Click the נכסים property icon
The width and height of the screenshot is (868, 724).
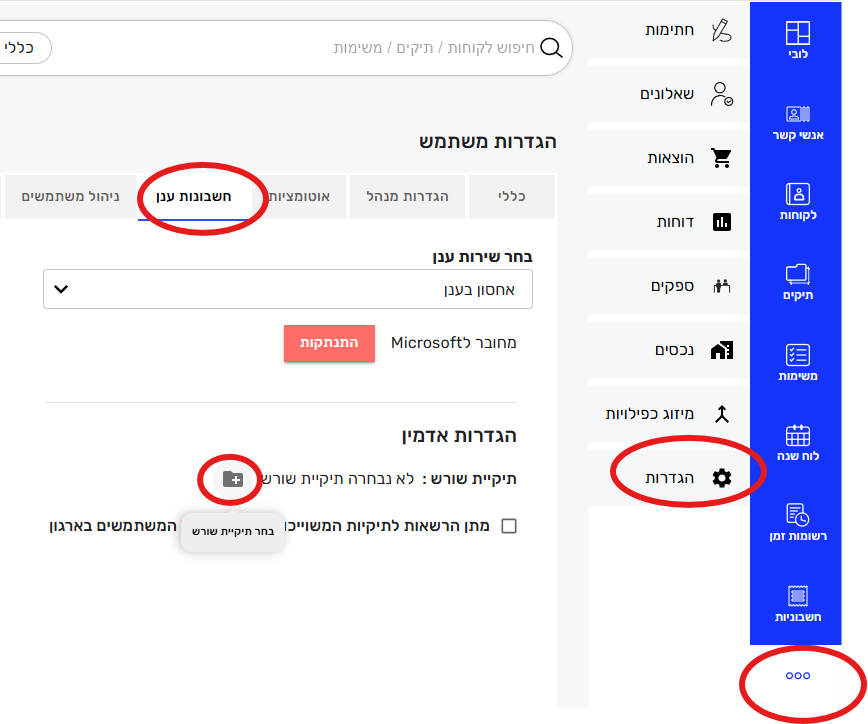point(721,350)
